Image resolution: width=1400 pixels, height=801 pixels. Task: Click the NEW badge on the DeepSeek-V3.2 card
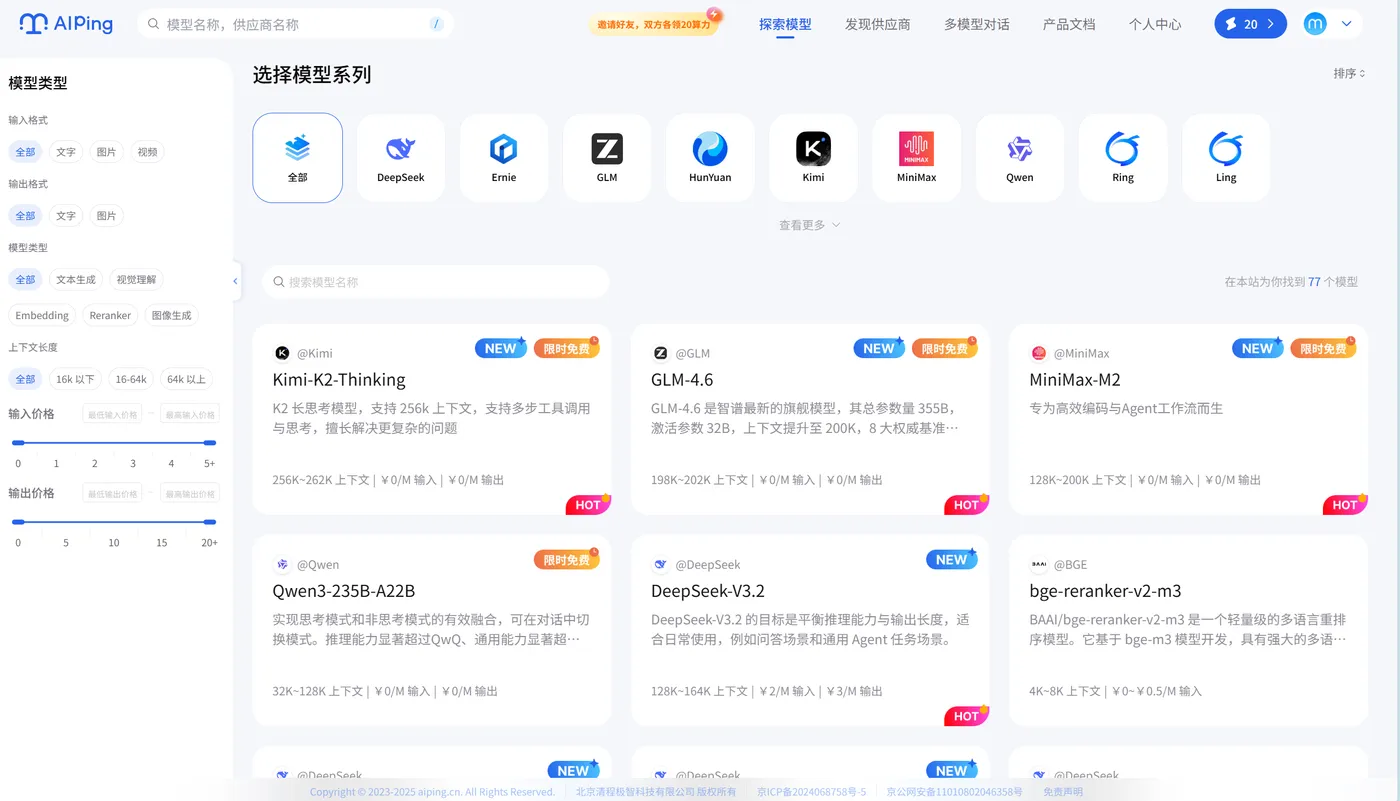pyautogui.click(x=952, y=559)
